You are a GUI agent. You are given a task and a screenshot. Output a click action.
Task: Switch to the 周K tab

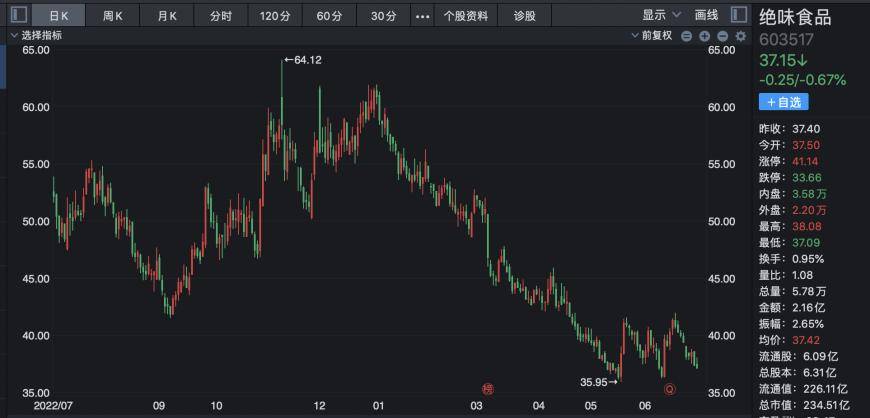[113, 16]
